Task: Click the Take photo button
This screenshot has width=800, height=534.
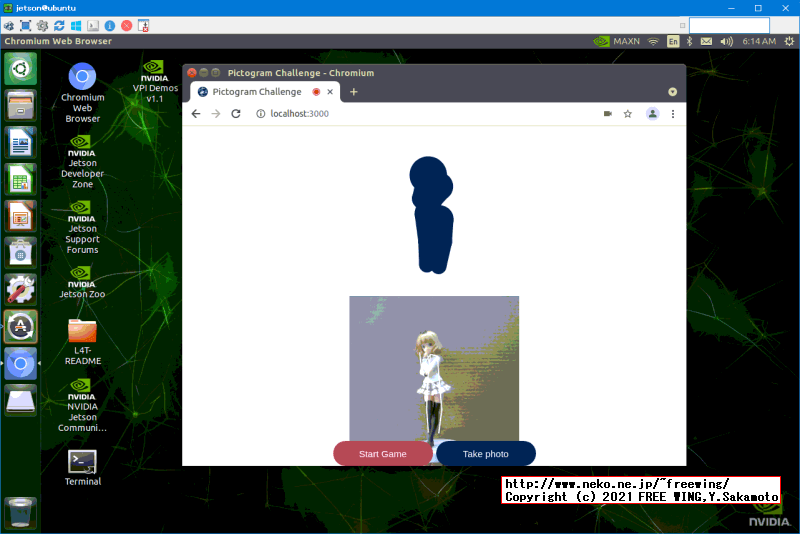Action: click(486, 453)
